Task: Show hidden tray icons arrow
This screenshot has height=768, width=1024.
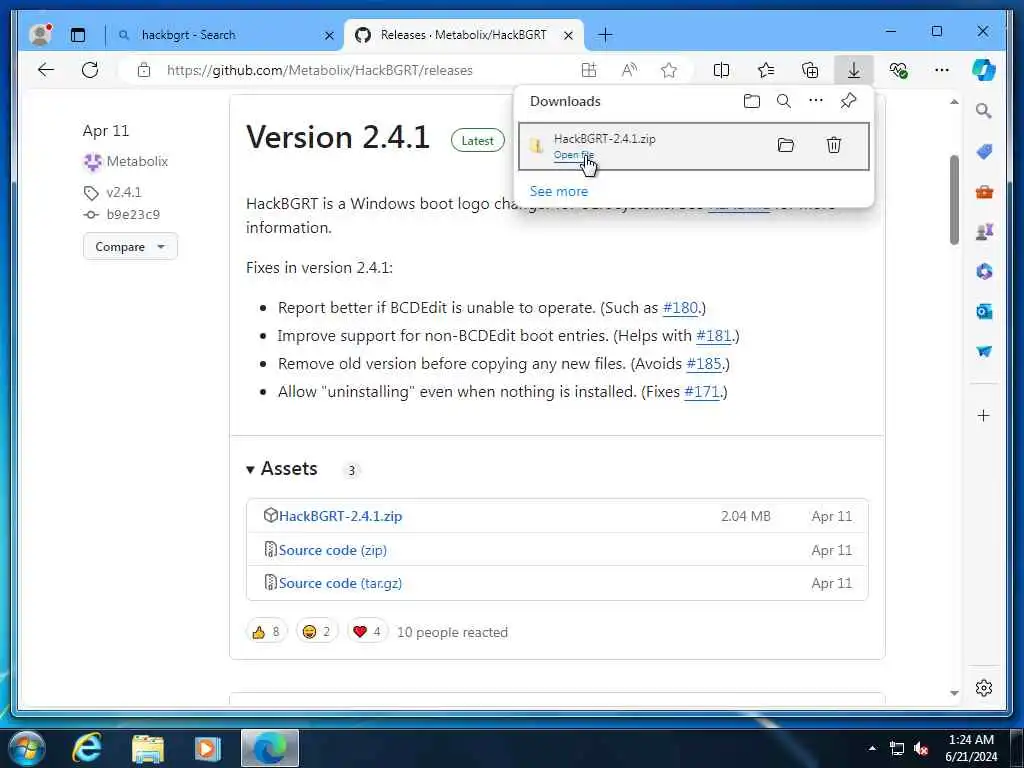Action: (x=872, y=748)
